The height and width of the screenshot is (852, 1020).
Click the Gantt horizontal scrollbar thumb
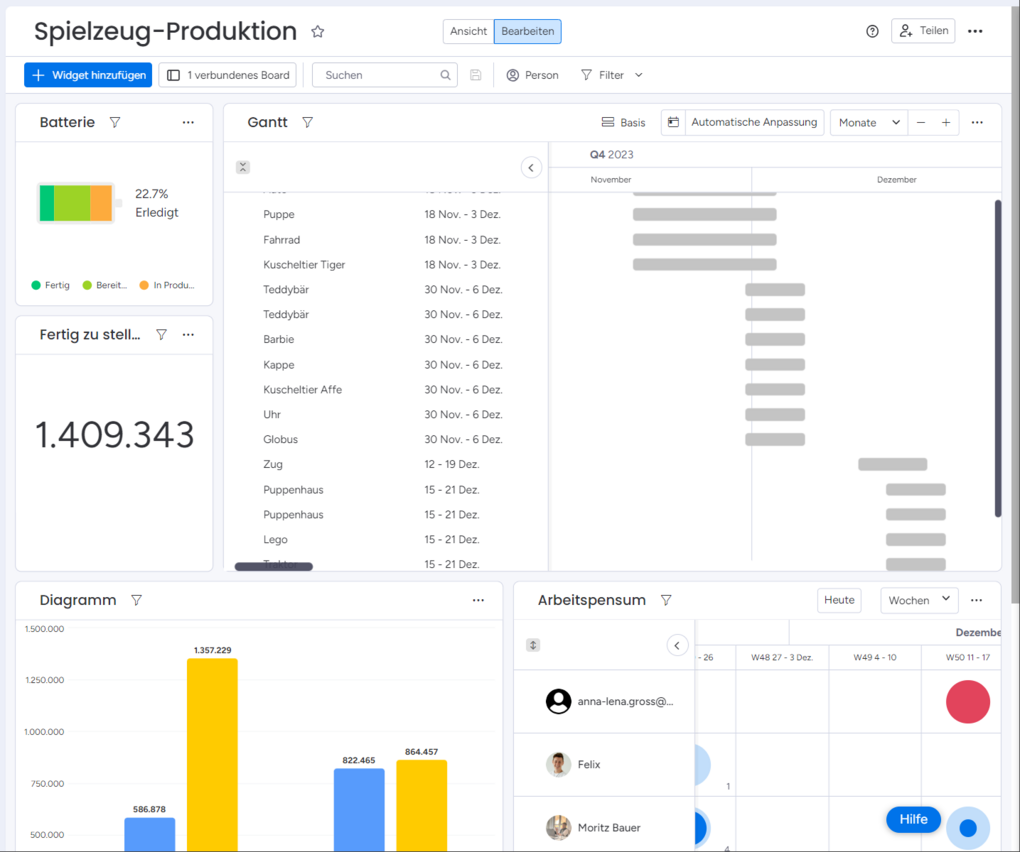(274, 566)
